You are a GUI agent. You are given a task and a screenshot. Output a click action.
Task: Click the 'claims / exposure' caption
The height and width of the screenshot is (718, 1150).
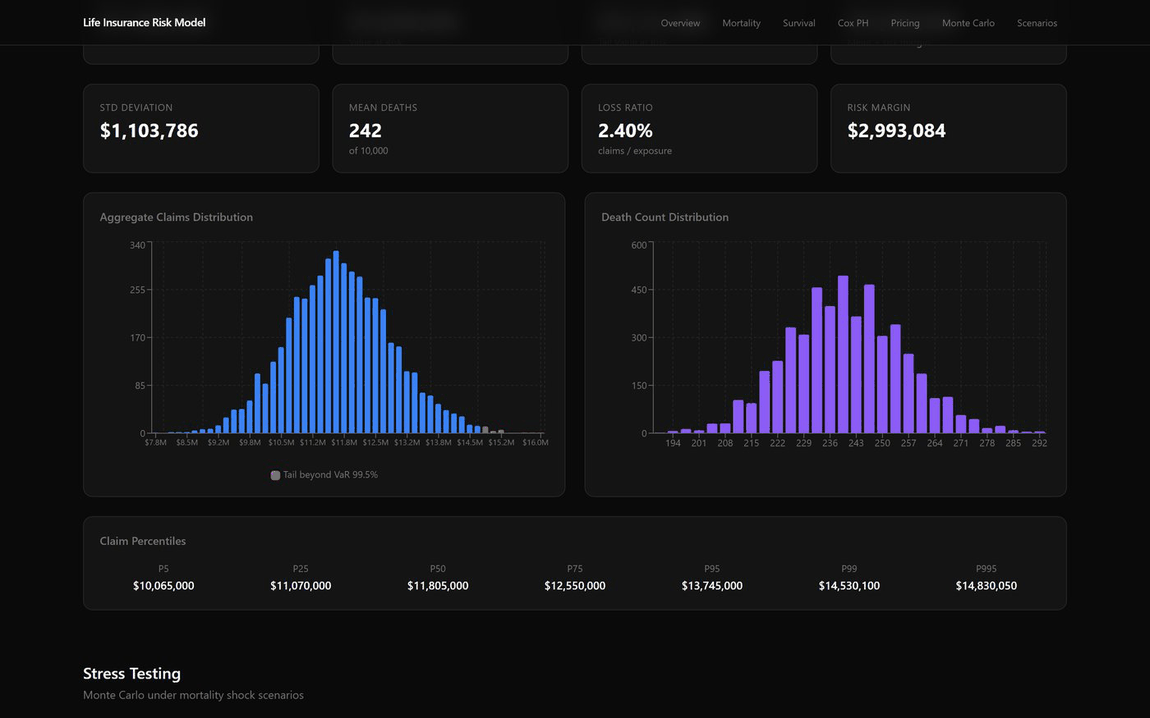coord(634,150)
